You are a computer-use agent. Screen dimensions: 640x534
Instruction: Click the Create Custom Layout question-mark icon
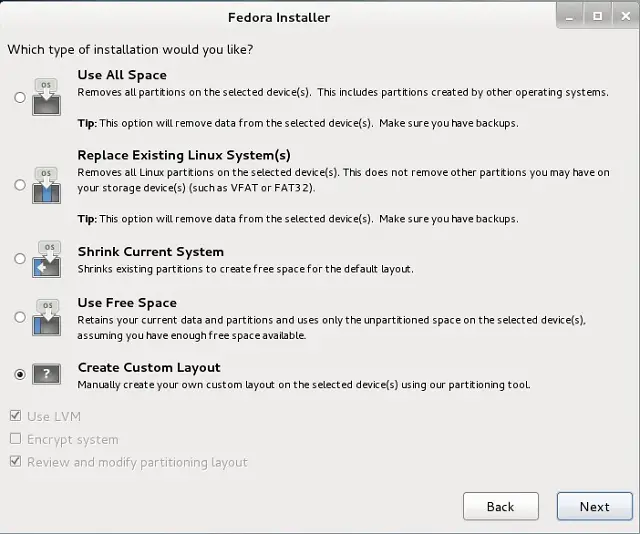[x=47, y=374]
